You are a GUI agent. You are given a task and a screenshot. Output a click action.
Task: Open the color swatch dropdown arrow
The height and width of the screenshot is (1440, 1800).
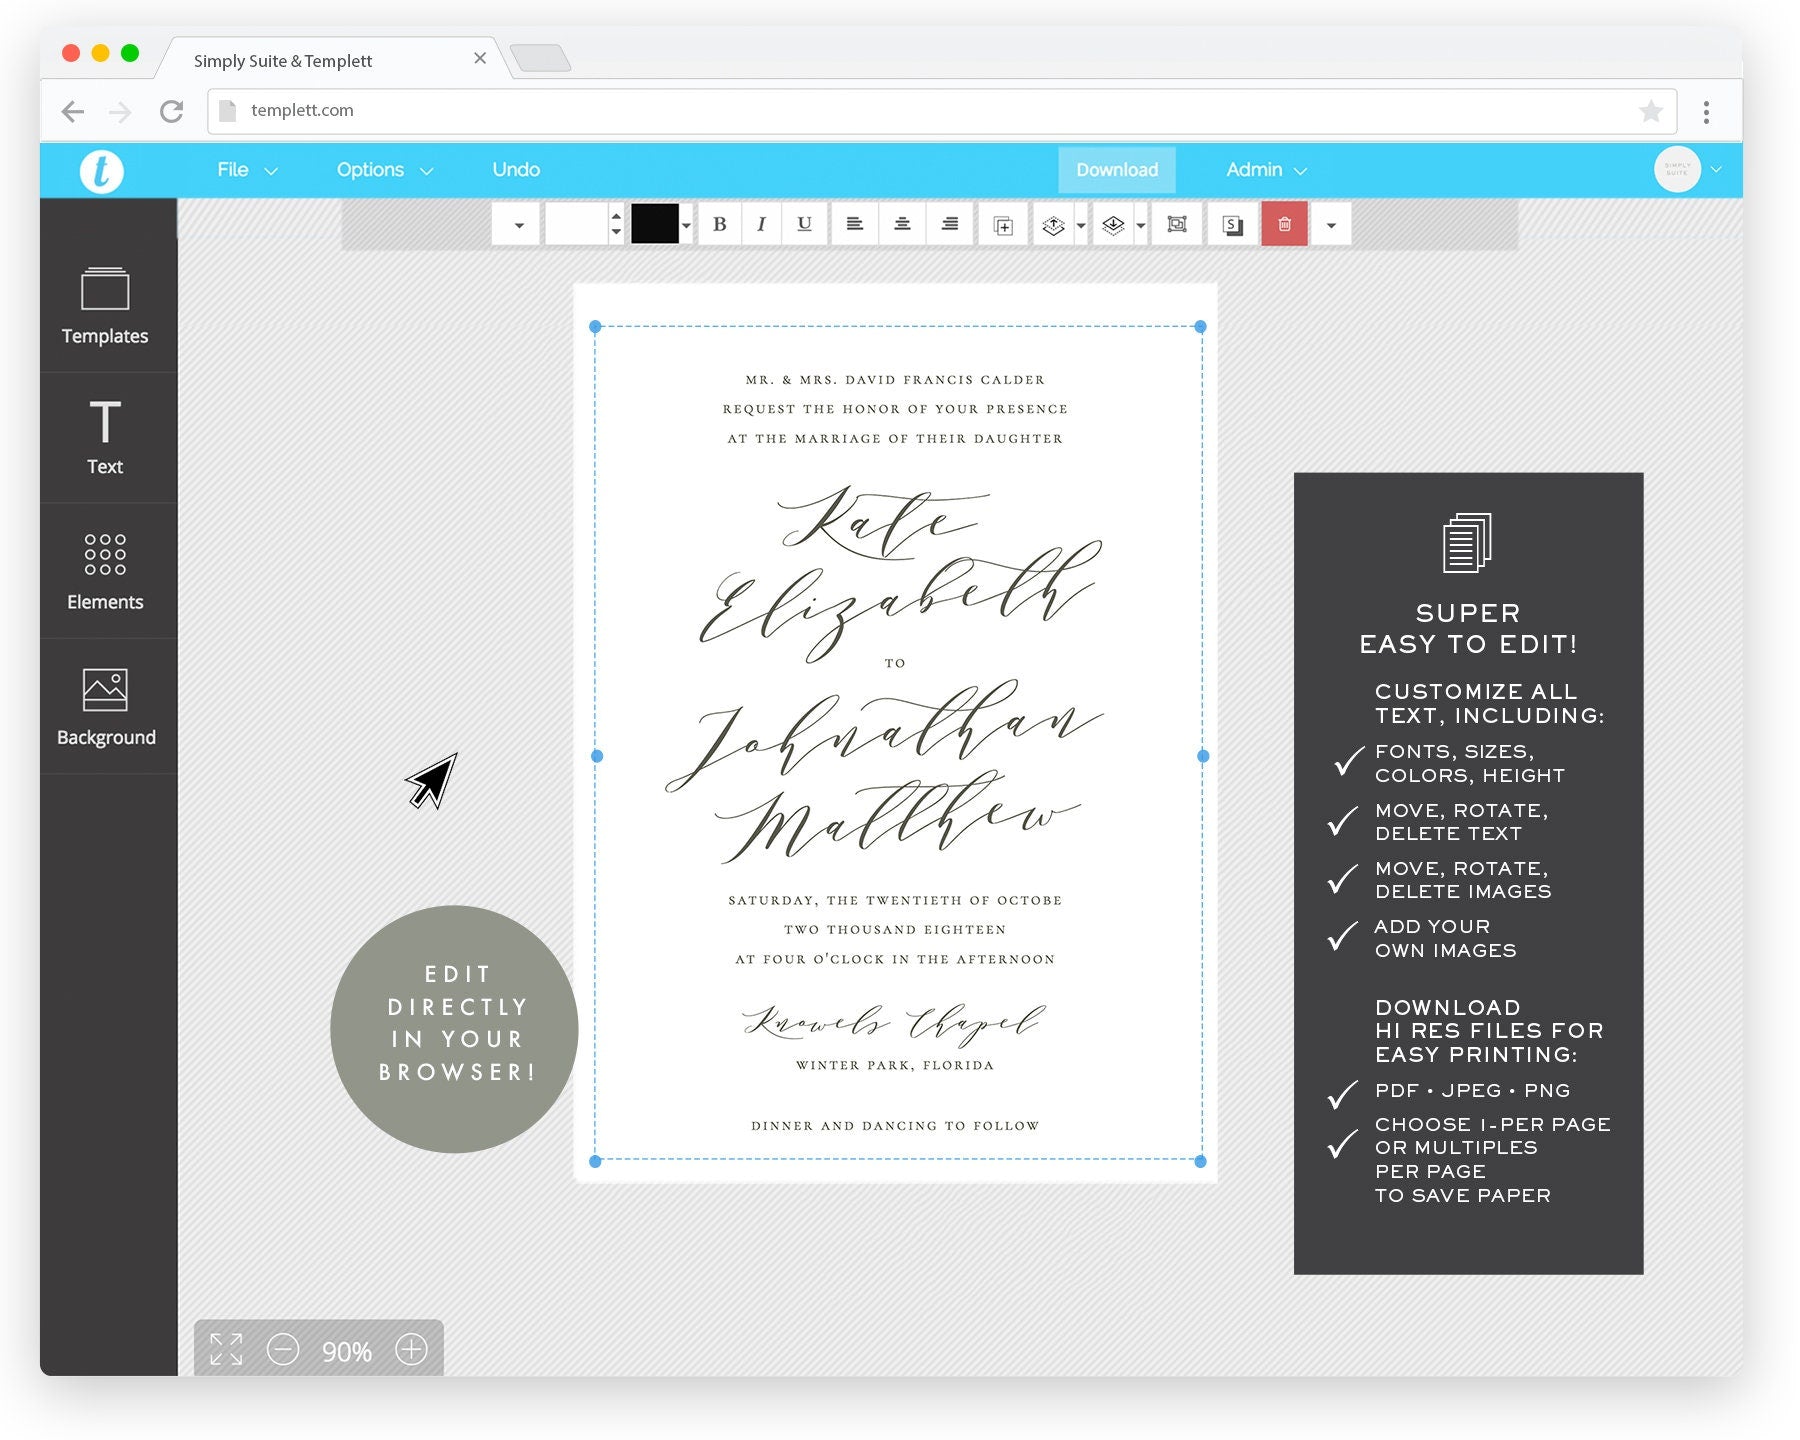click(686, 225)
